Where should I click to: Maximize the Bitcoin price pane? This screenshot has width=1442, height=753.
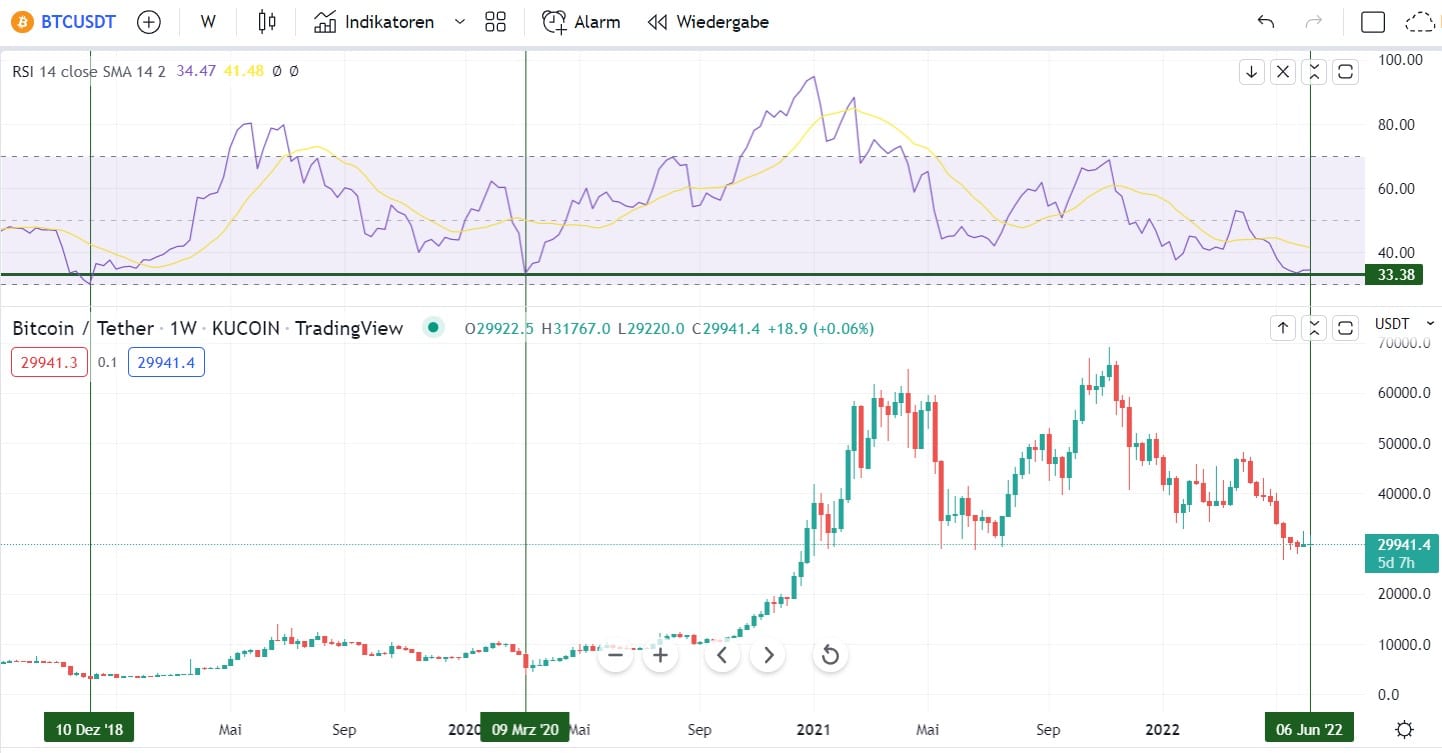1345,328
